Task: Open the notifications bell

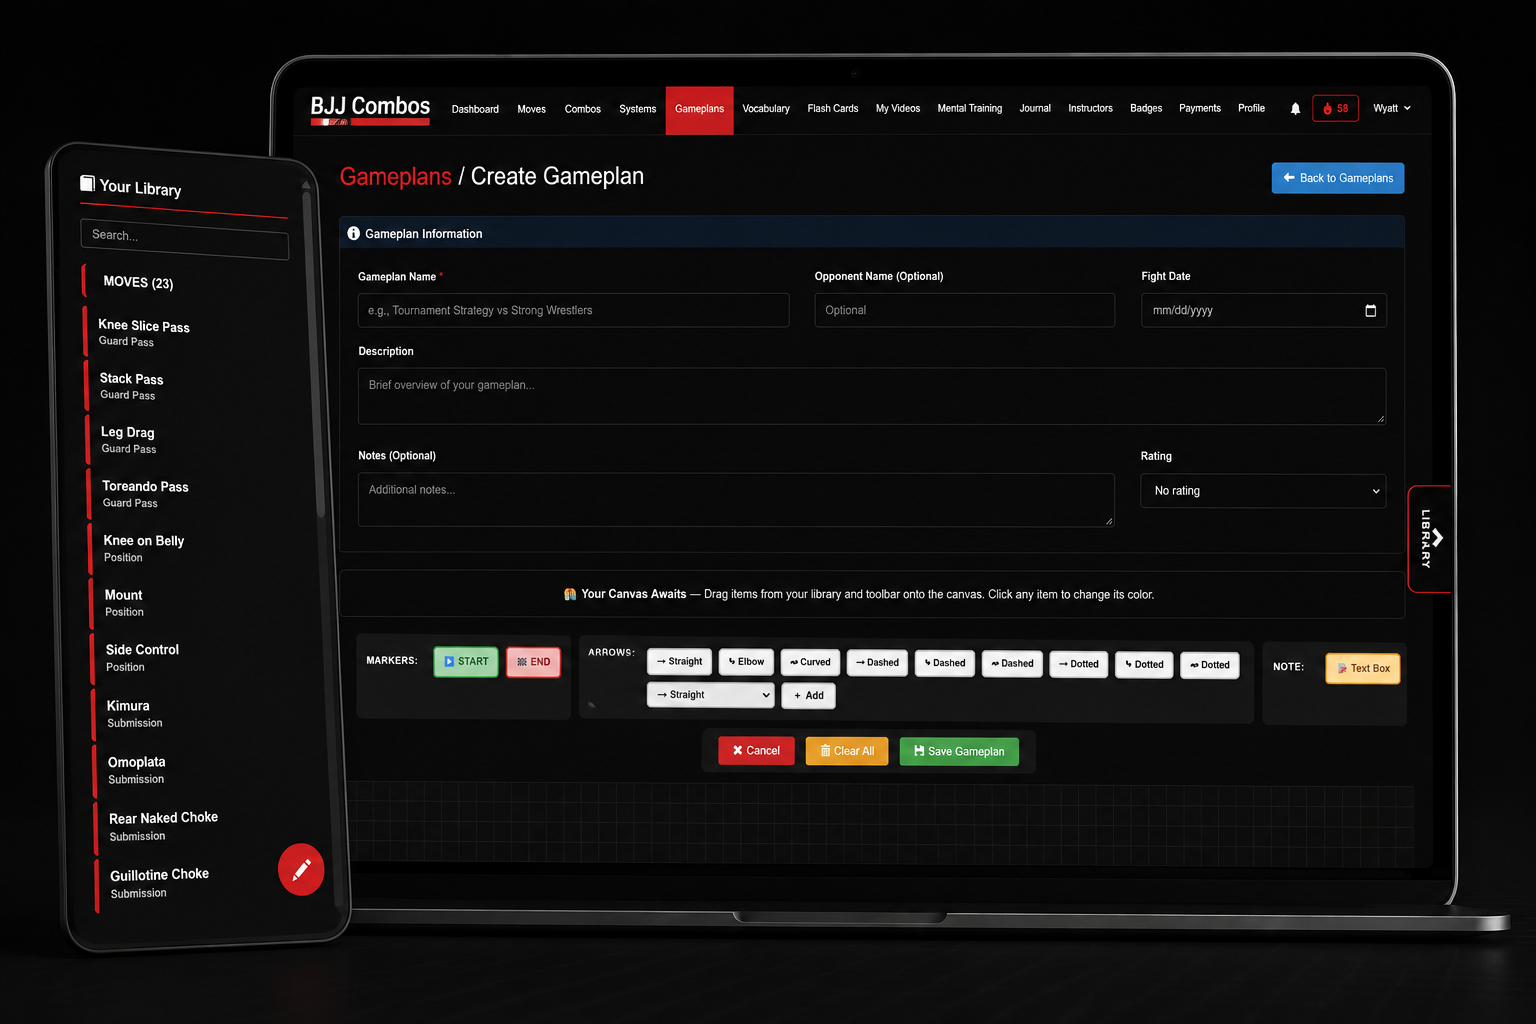Action: point(1295,109)
